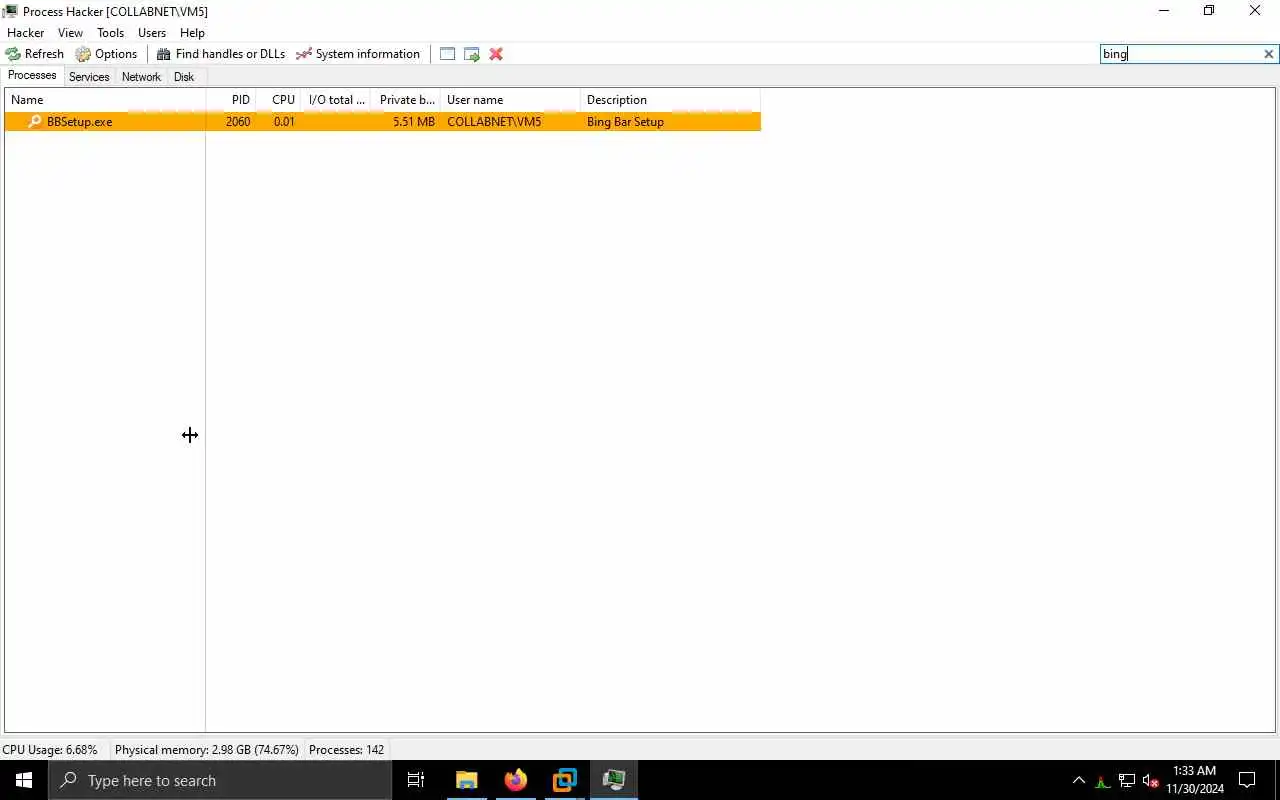The width and height of the screenshot is (1280, 800).
Task: Click the muted volume tray icon
Action: (x=1151, y=781)
